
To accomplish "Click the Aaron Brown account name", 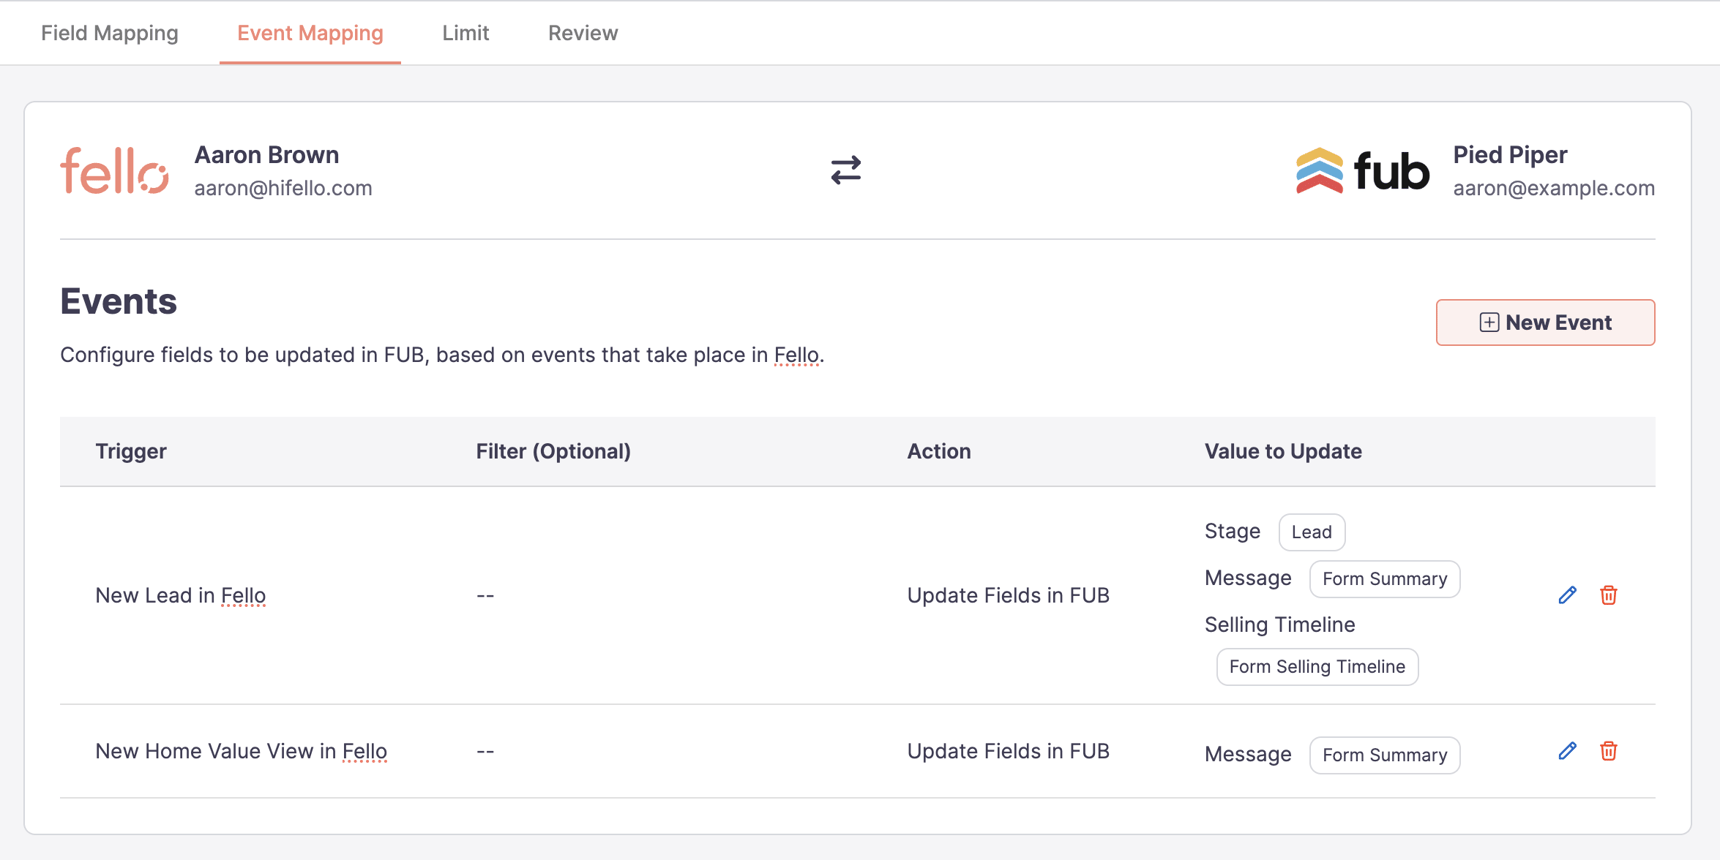I will click(266, 155).
